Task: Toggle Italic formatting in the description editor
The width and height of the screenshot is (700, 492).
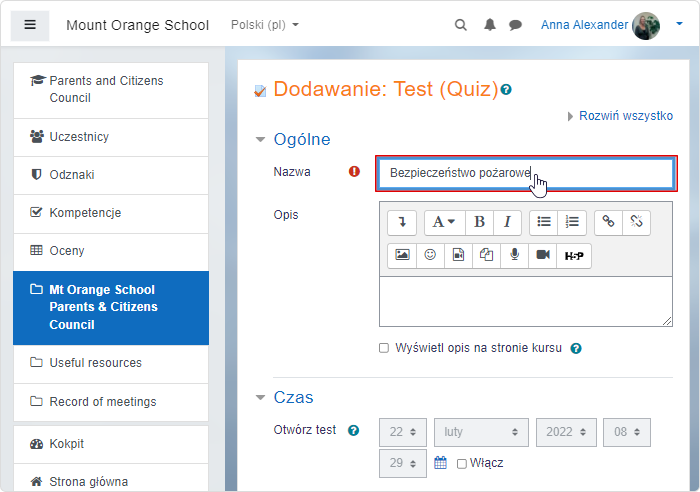Action: tap(507, 222)
